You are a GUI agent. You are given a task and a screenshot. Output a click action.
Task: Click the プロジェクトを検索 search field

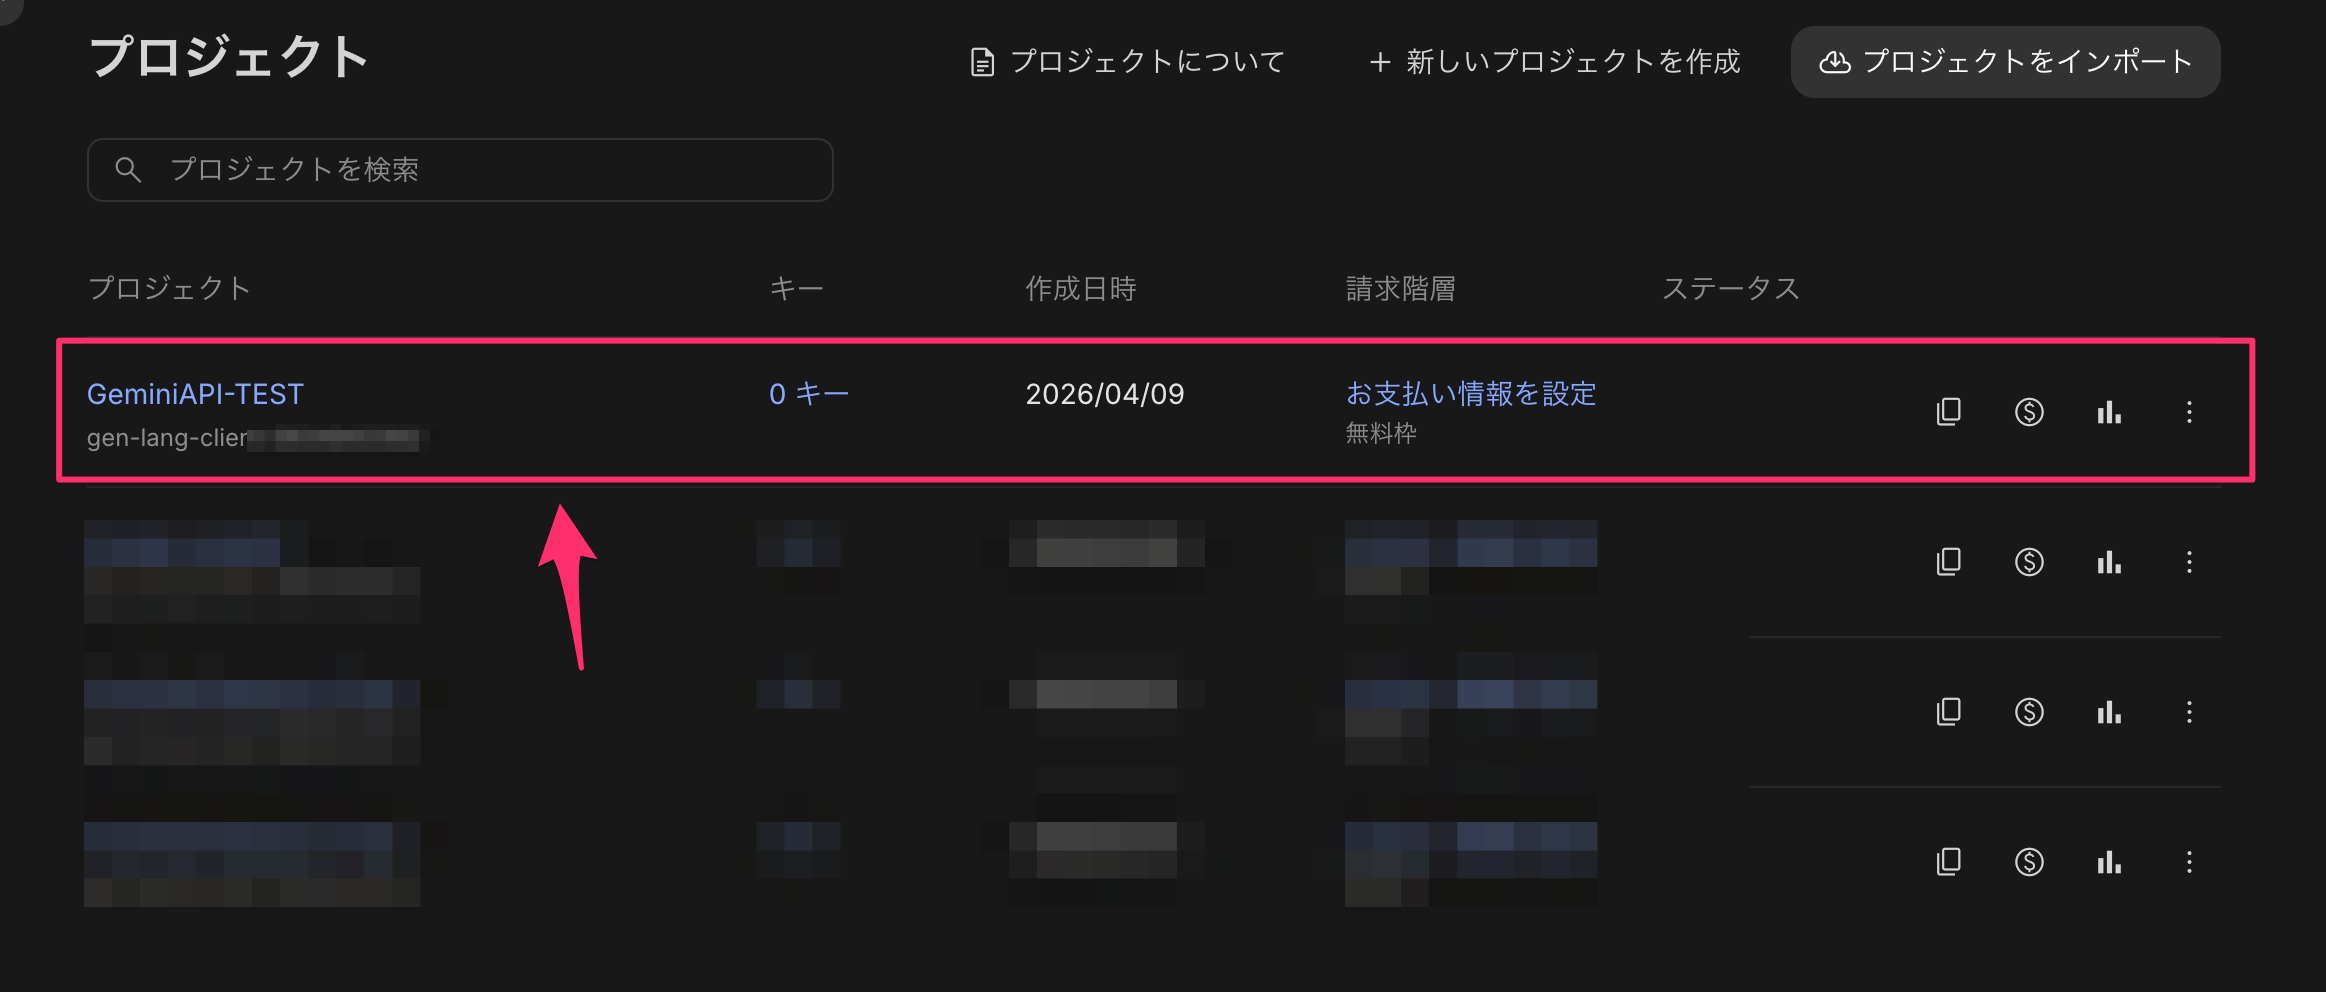460,170
